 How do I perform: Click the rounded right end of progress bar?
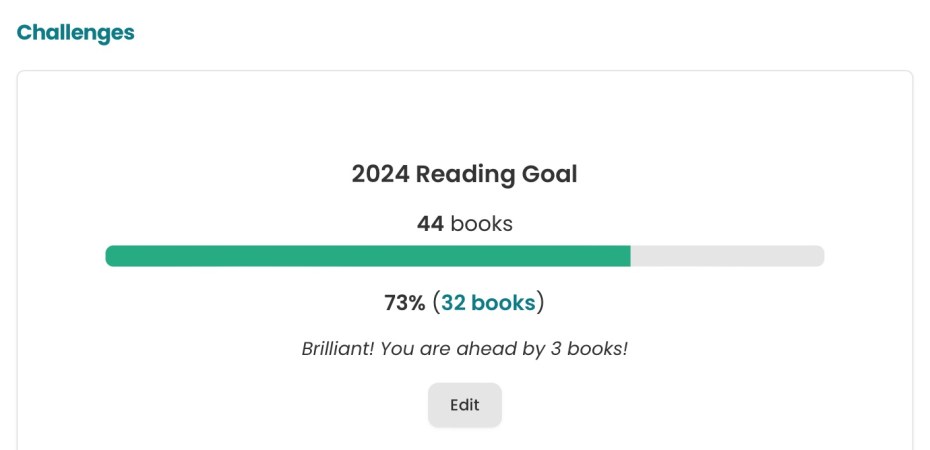point(819,256)
